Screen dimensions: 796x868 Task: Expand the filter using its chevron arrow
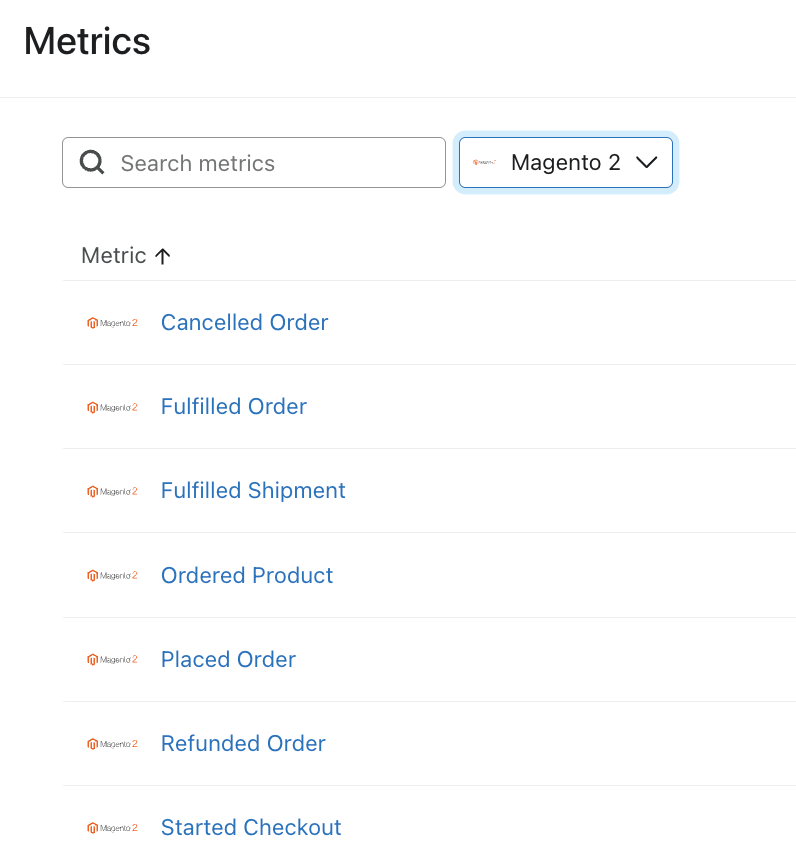tap(646, 163)
